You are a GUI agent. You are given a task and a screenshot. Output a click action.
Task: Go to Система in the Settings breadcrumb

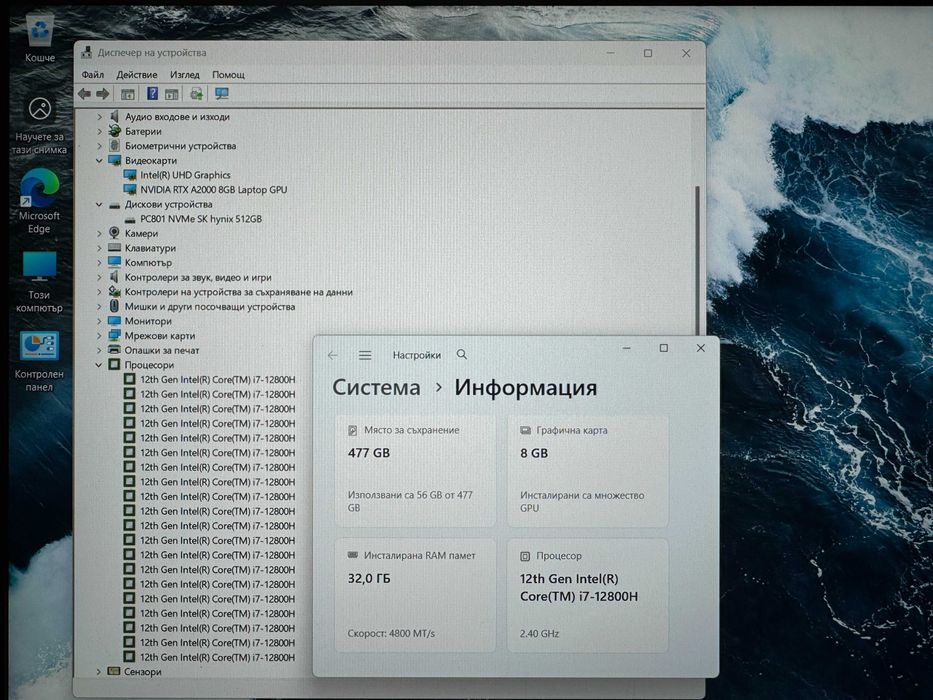coord(376,388)
